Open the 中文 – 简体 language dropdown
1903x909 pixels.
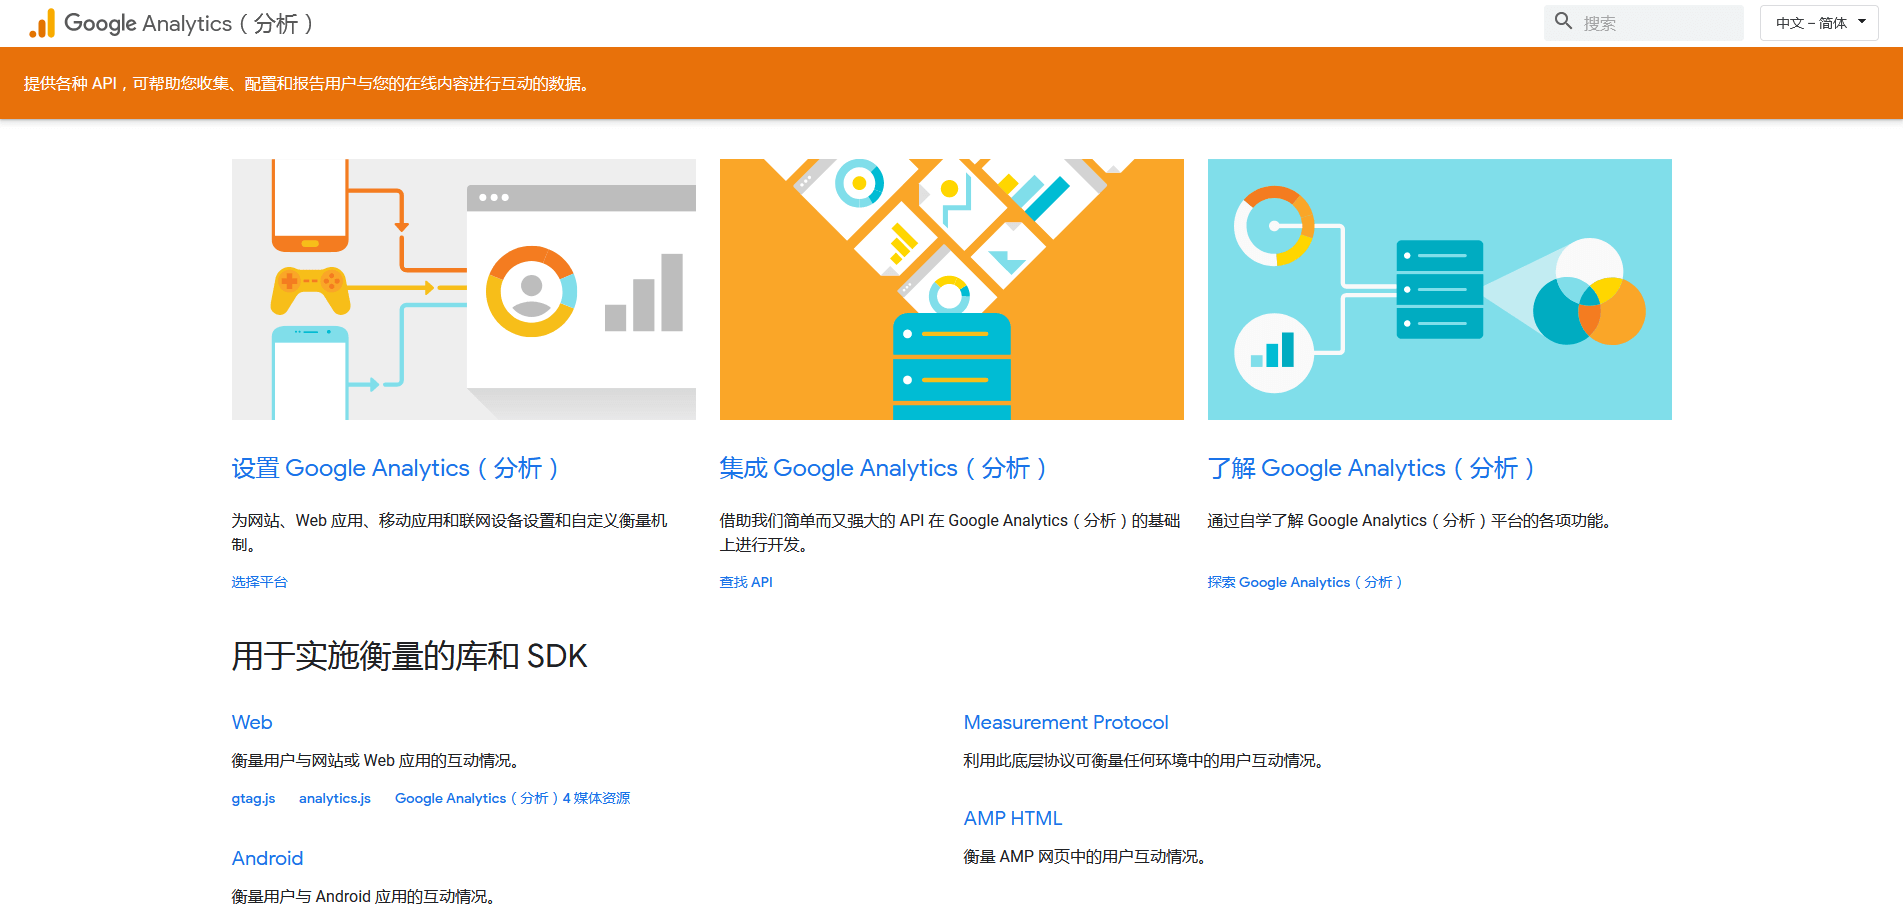(x=1819, y=23)
